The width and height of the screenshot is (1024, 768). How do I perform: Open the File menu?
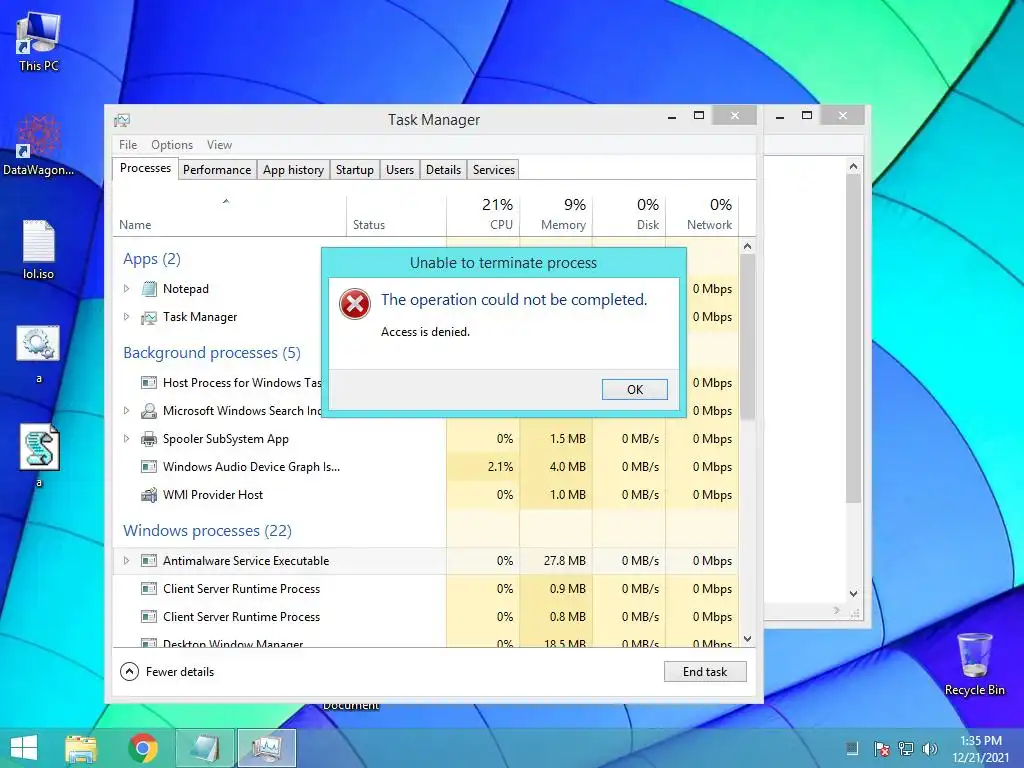128,144
